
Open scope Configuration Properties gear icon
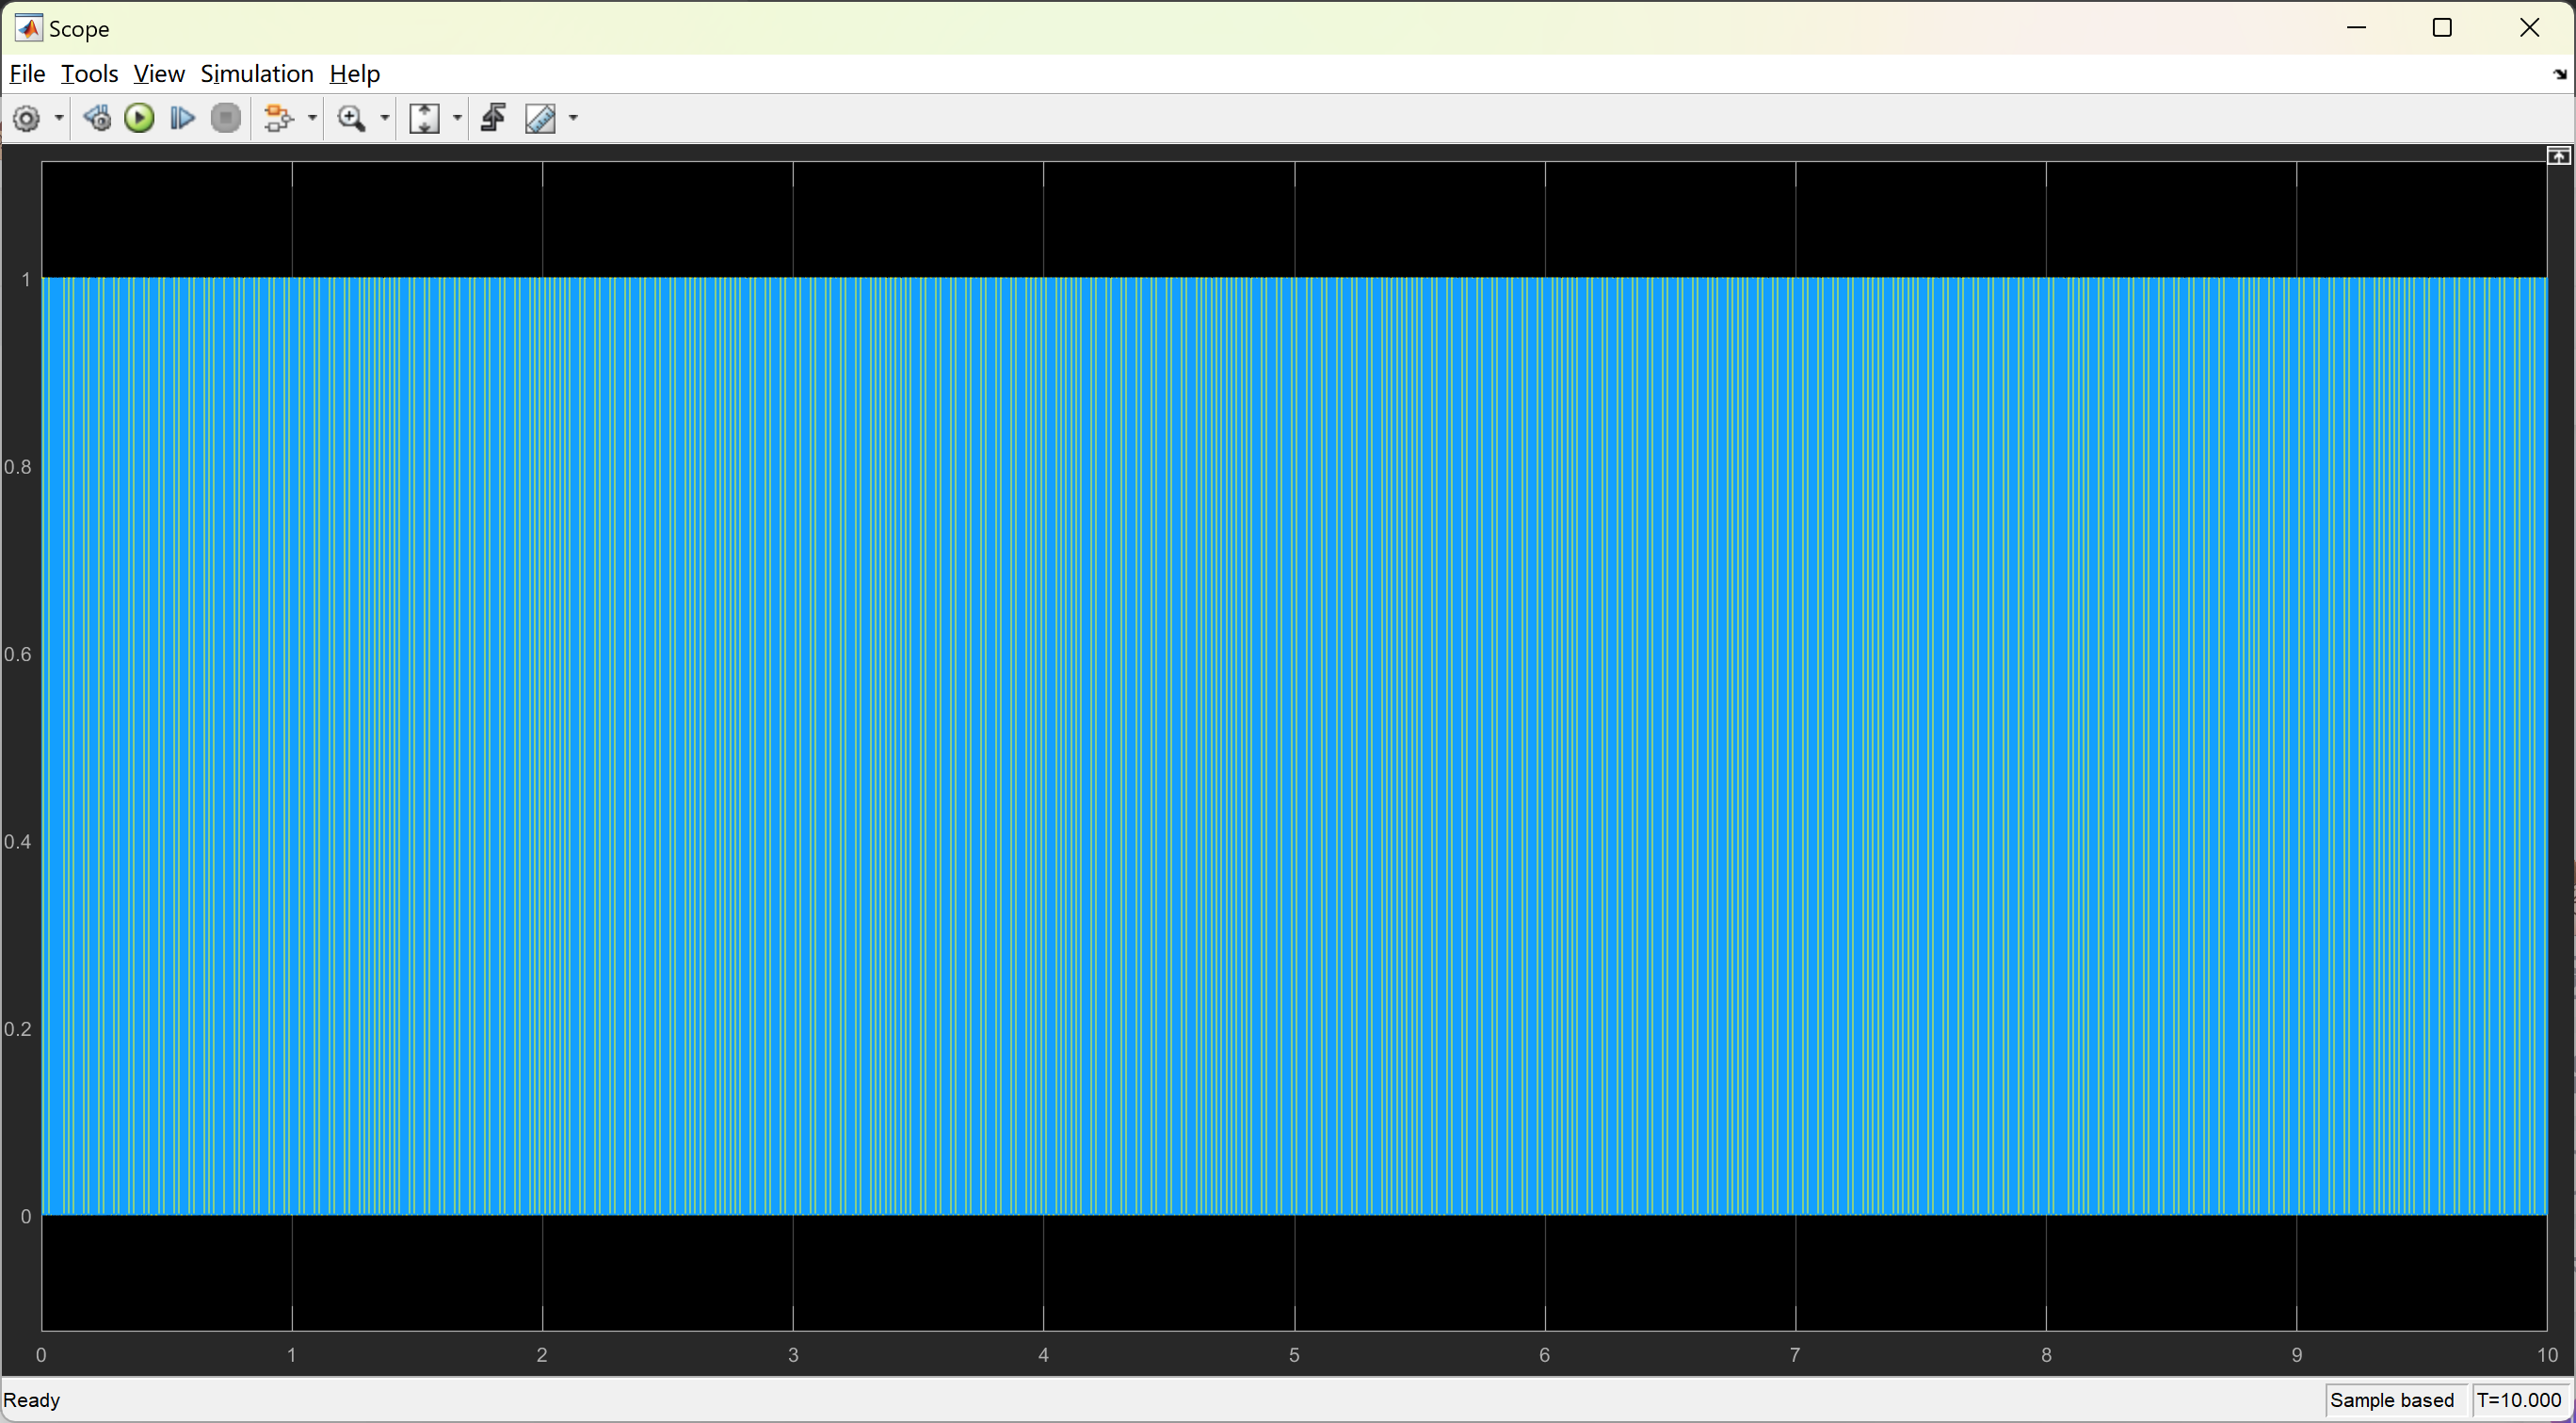[27, 119]
